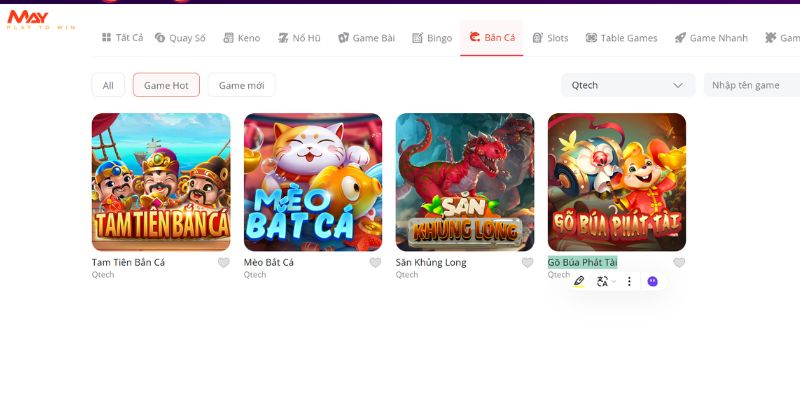Click the translate icon in selection popup
The image size is (800, 400).
tap(602, 282)
